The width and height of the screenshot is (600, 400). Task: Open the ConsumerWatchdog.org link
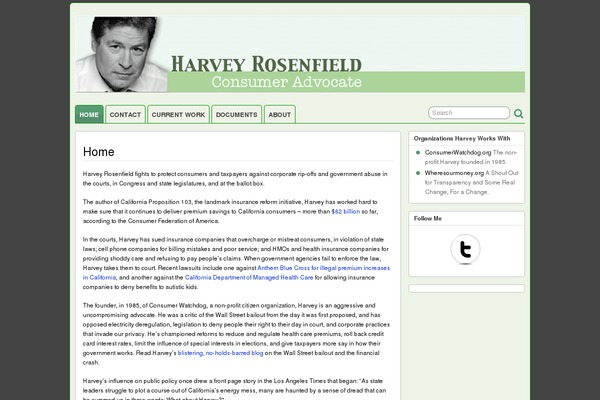[458, 152]
